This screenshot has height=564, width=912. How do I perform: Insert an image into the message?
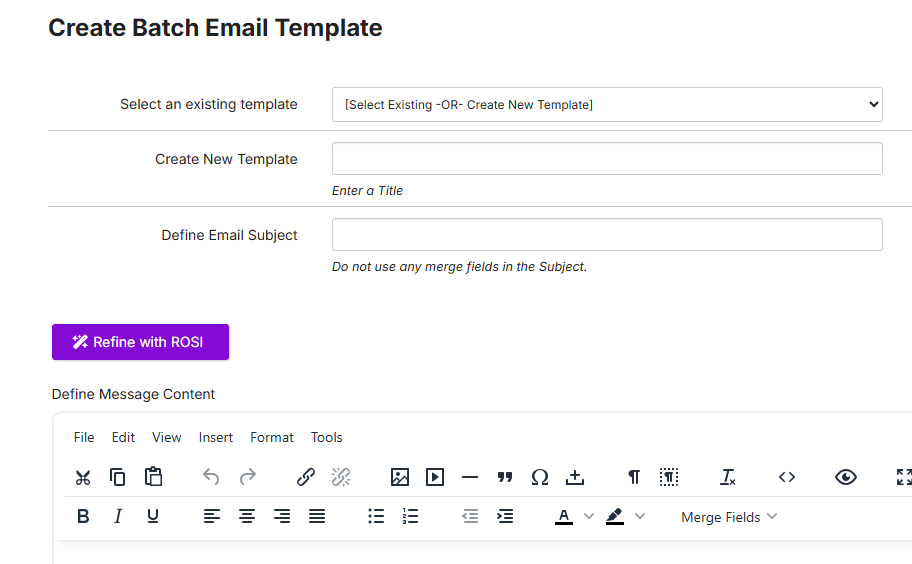pos(400,477)
